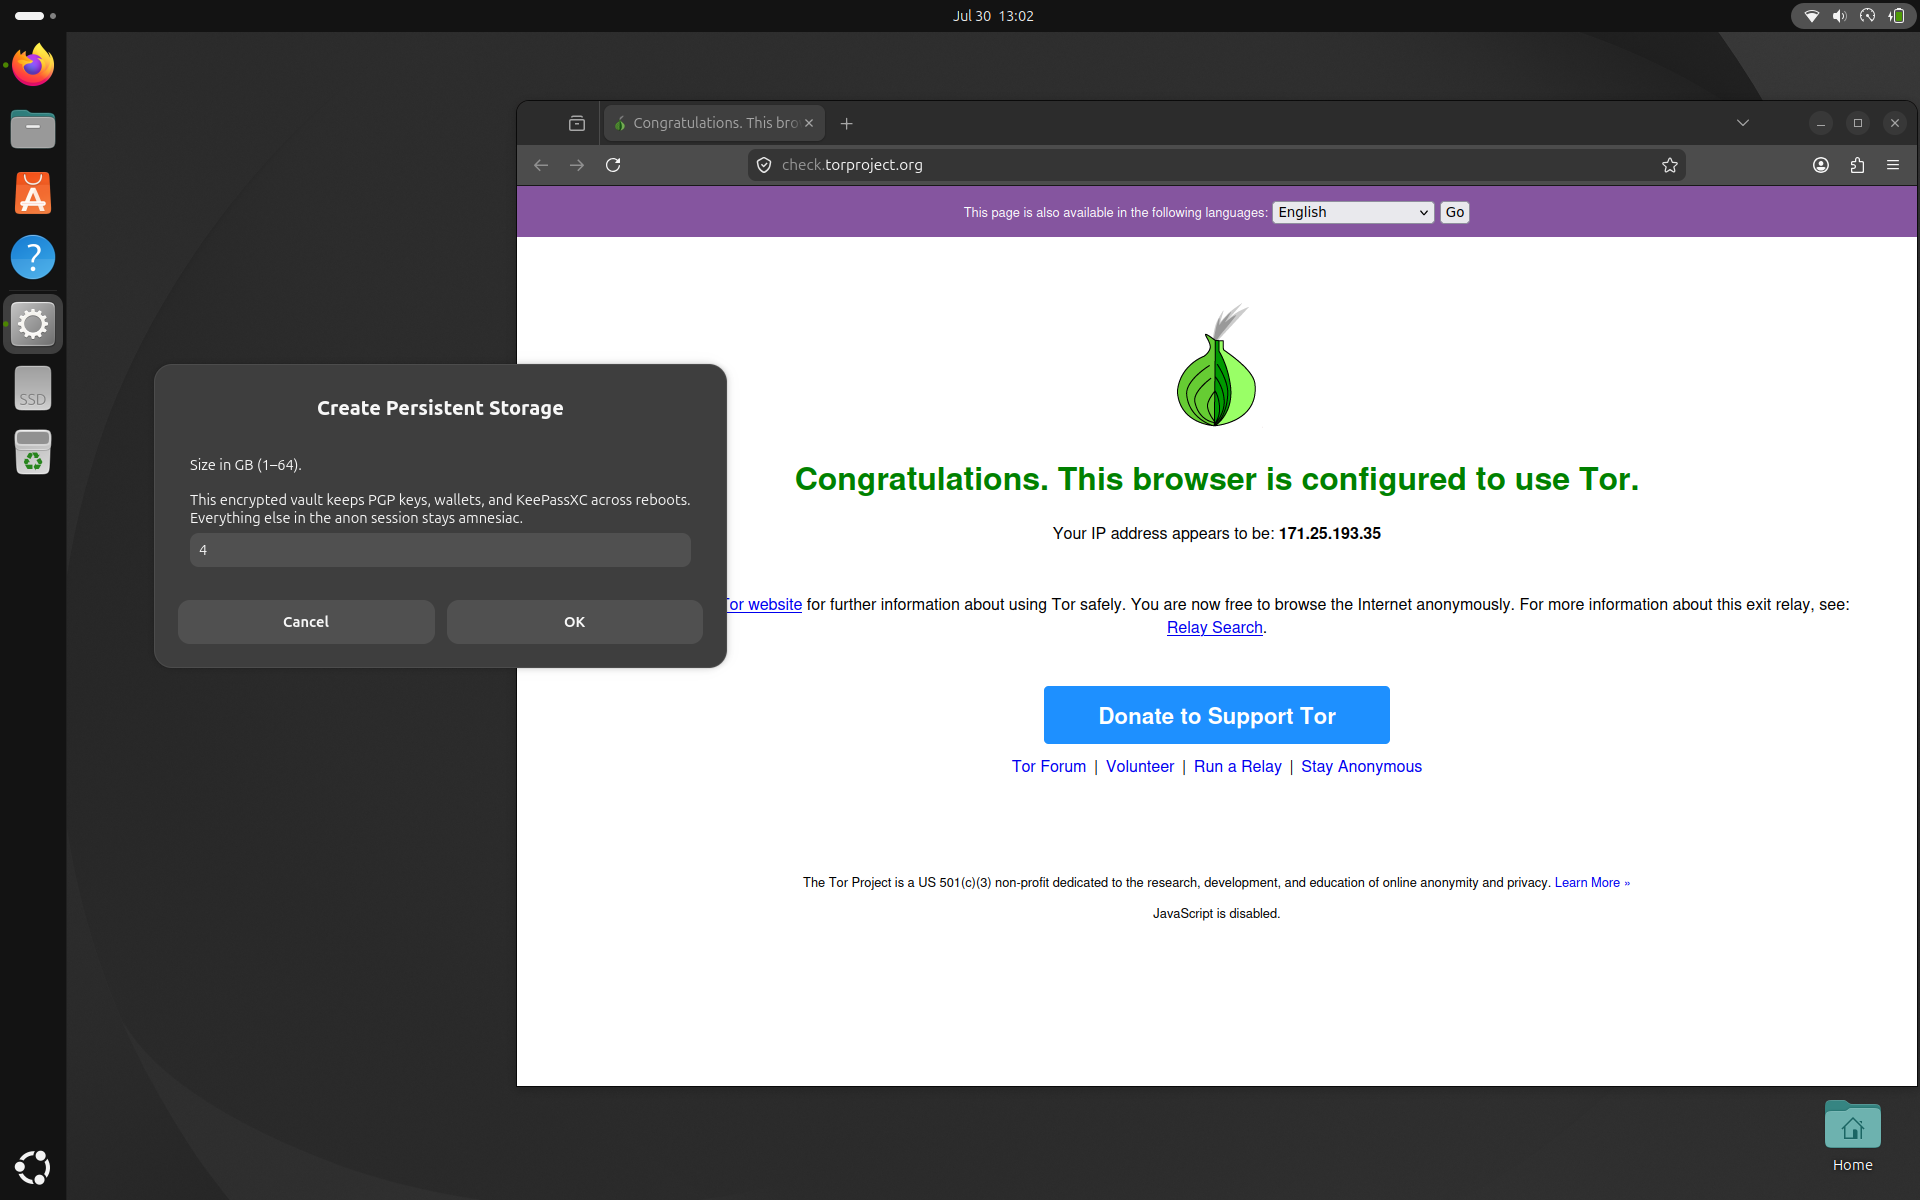Minimize the Firefox window
1920x1200 pixels.
pos(1821,123)
